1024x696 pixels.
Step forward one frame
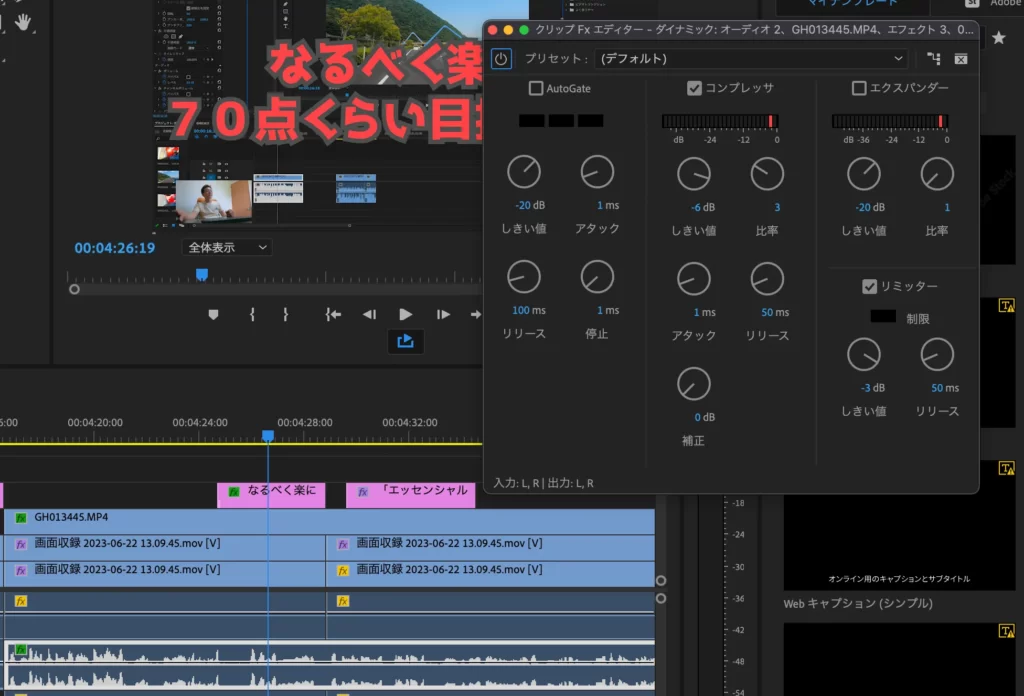coord(443,315)
